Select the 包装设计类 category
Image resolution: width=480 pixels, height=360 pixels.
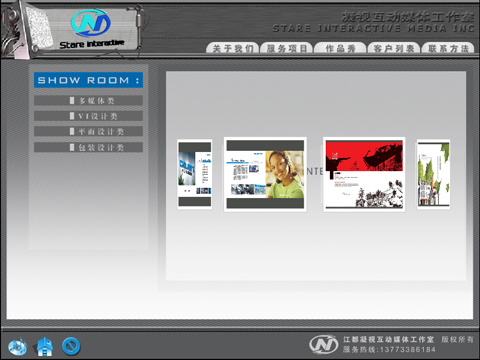(88, 147)
